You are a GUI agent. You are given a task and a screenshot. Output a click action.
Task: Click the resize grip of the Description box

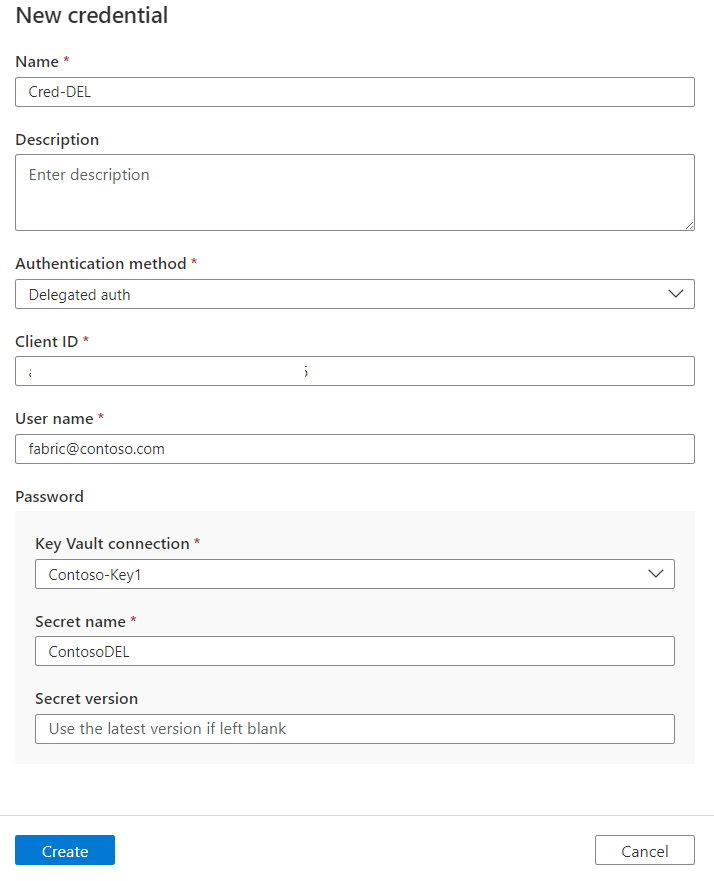pyautogui.click(x=689, y=225)
